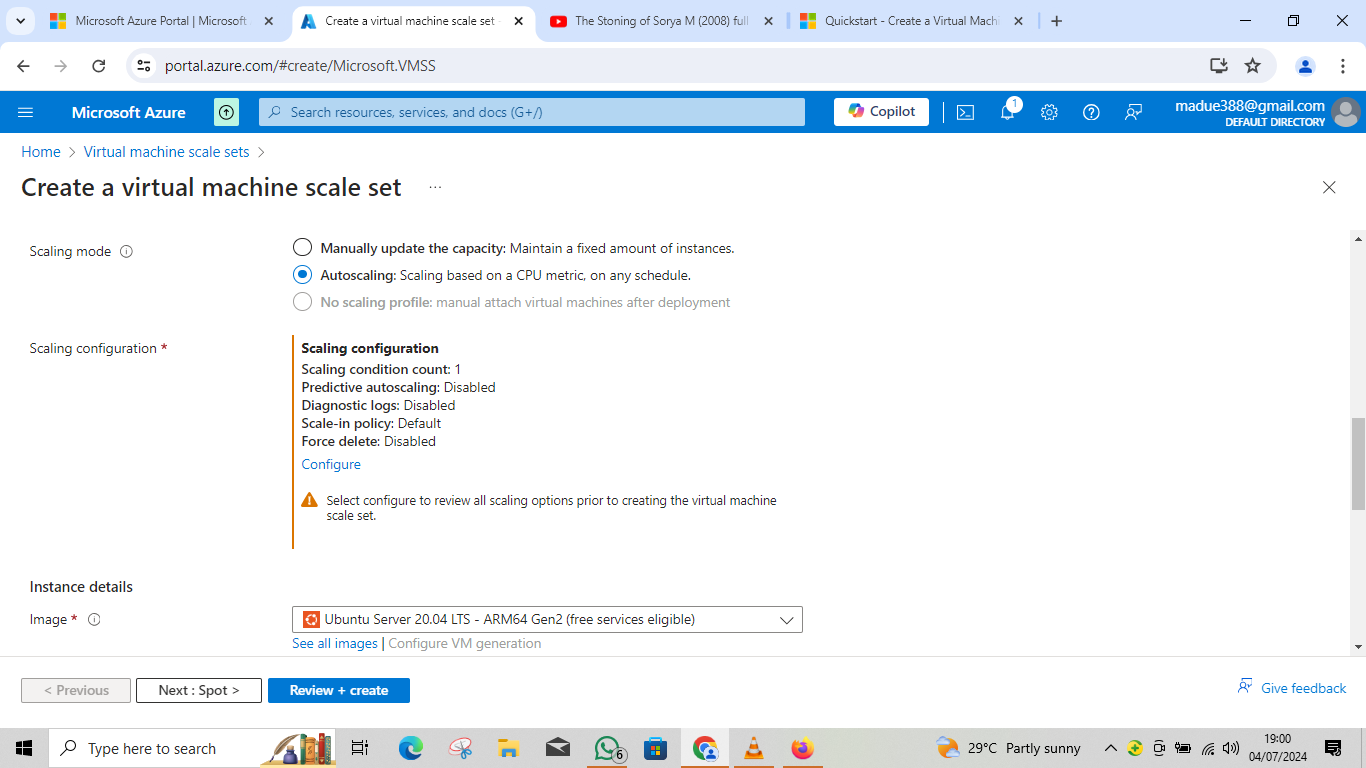The image size is (1366, 768).
Task: Go to Virtual machine scale sets breadcrumb
Action: pos(167,152)
